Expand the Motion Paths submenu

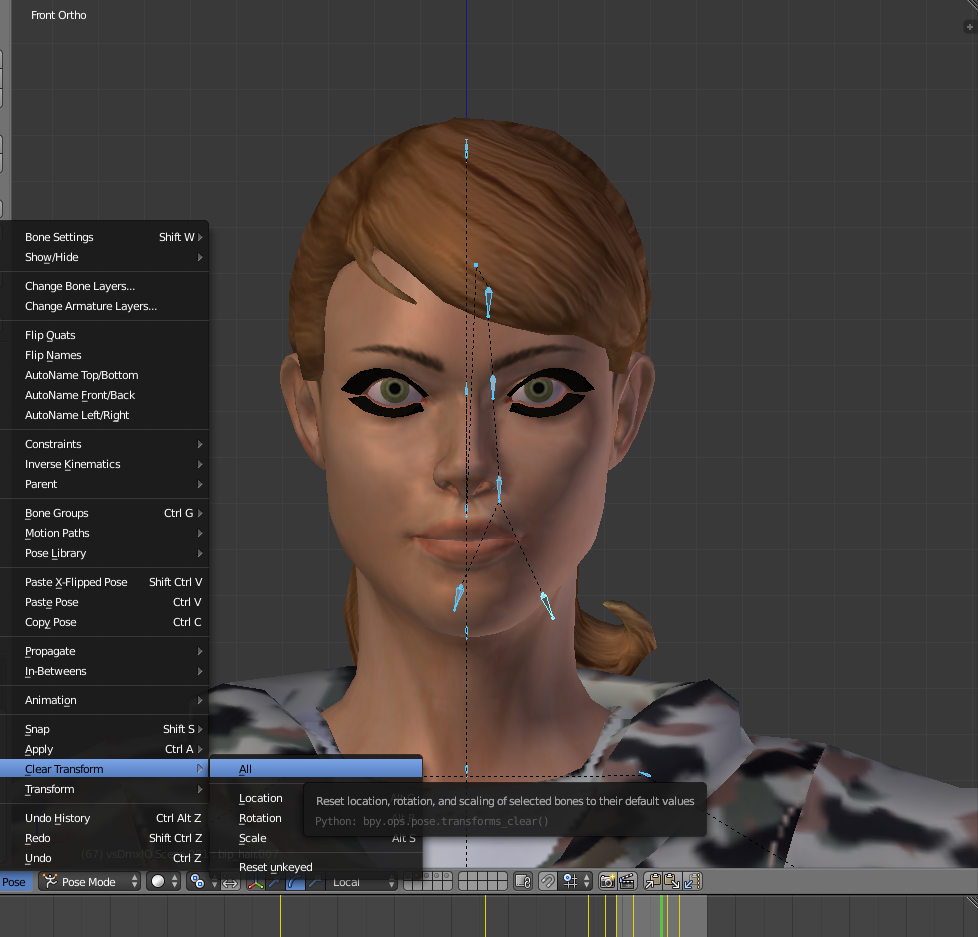point(104,533)
